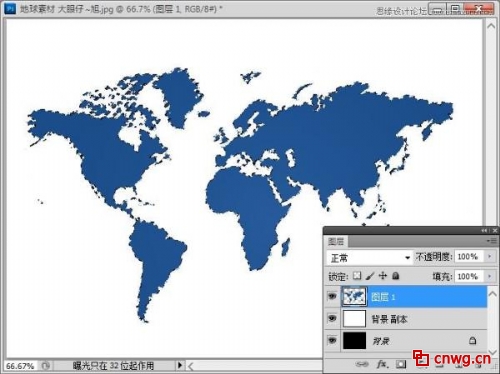Click the status bar info arrow
The width and height of the screenshot is (500, 374).
click(x=180, y=365)
